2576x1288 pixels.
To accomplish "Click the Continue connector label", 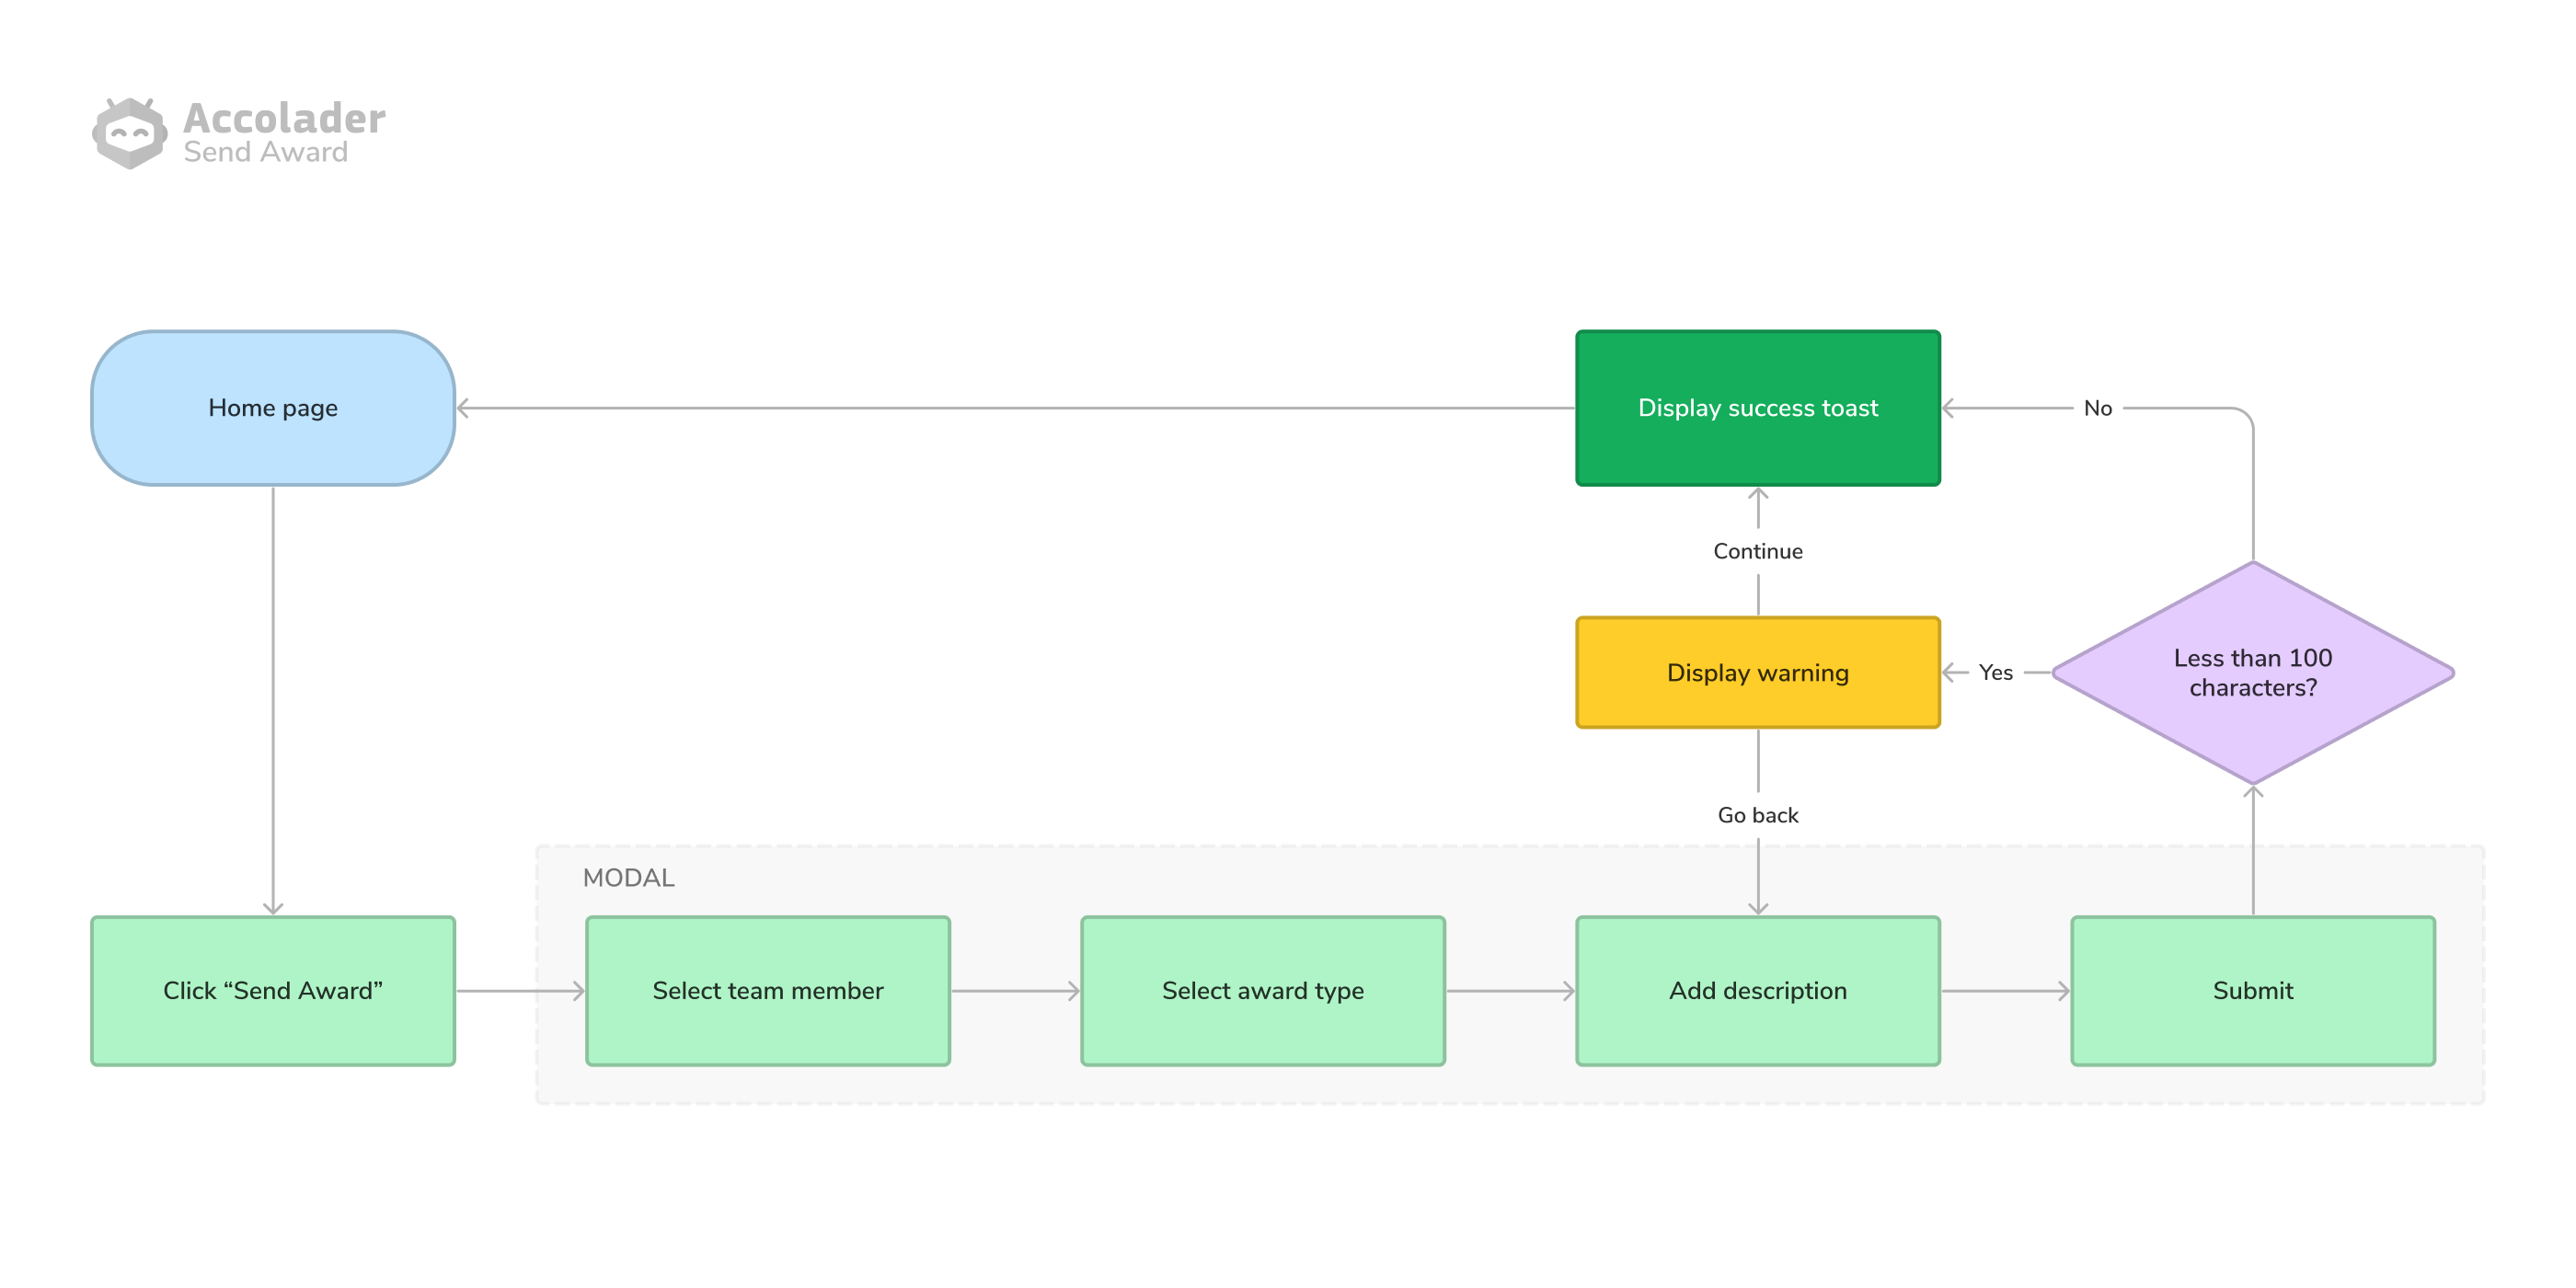I will pyautogui.click(x=1757, y=551).
